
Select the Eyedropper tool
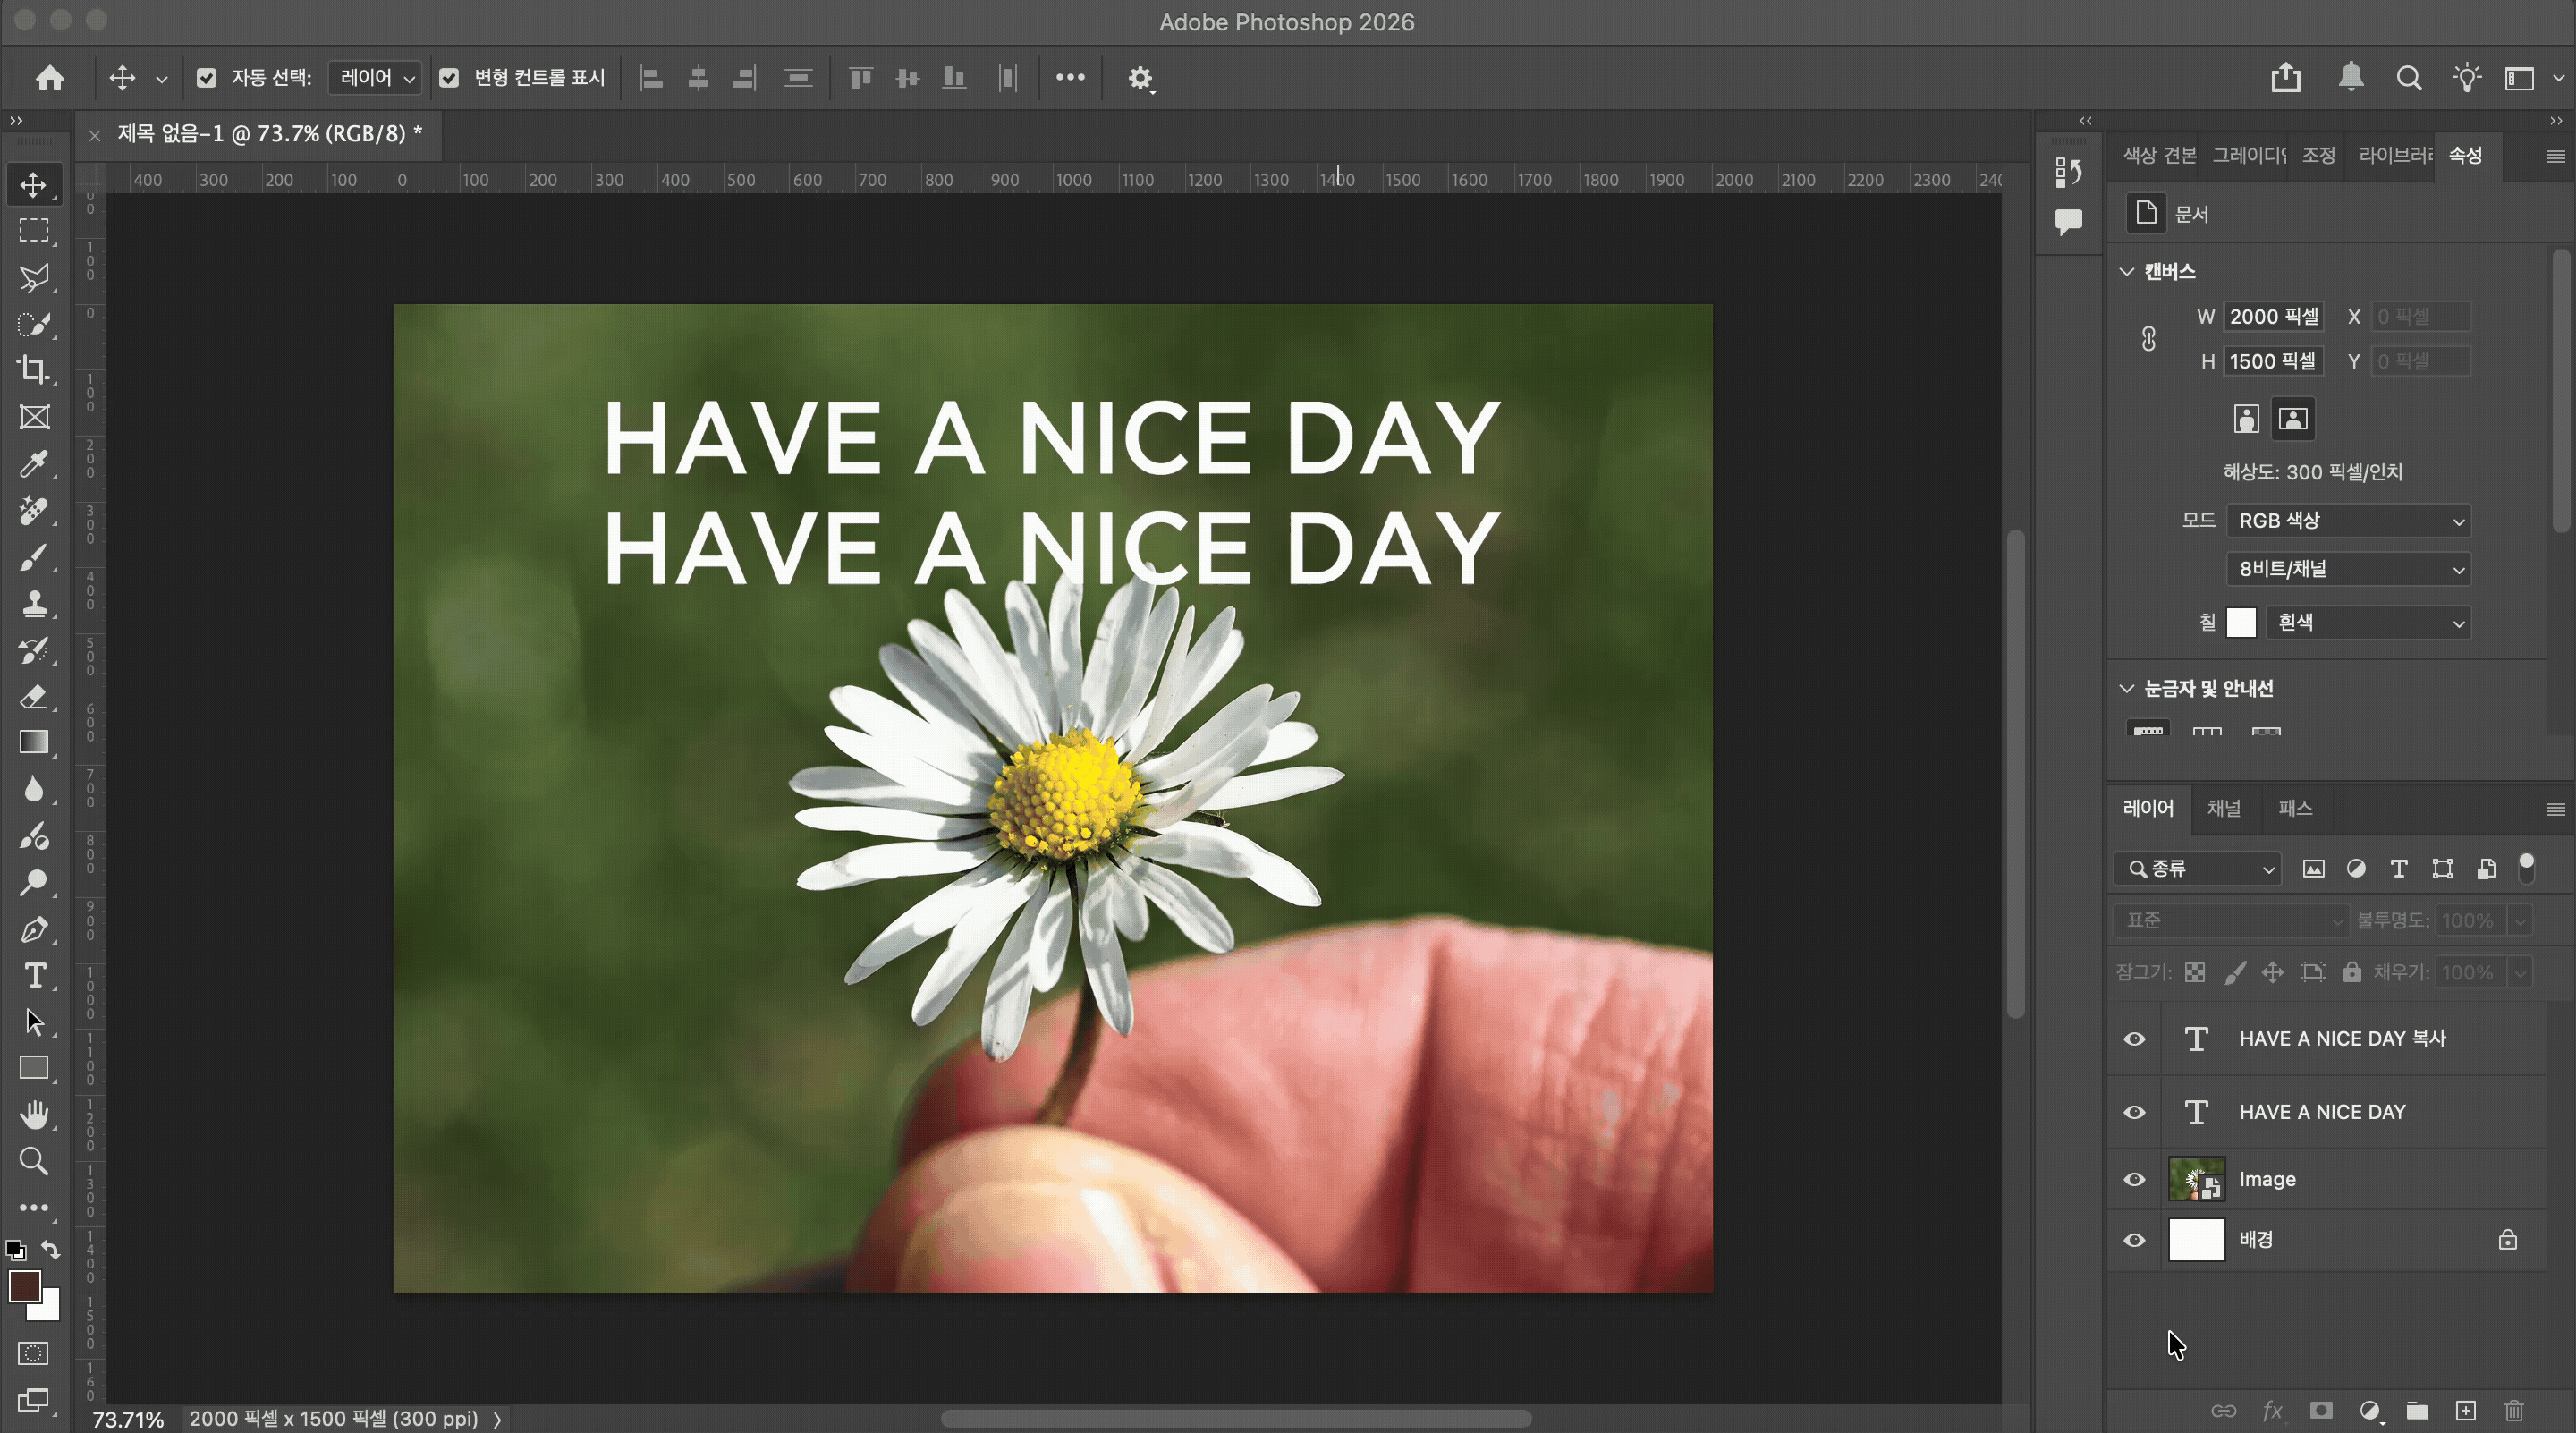(33, 464)
